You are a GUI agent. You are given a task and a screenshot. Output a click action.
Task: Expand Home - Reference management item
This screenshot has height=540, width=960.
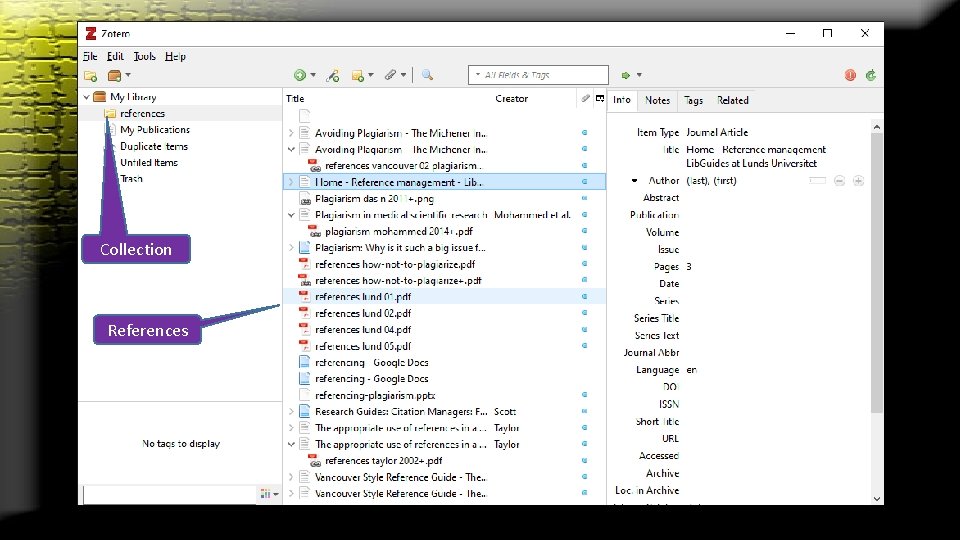pyautogui.click(x=291, y=182)
